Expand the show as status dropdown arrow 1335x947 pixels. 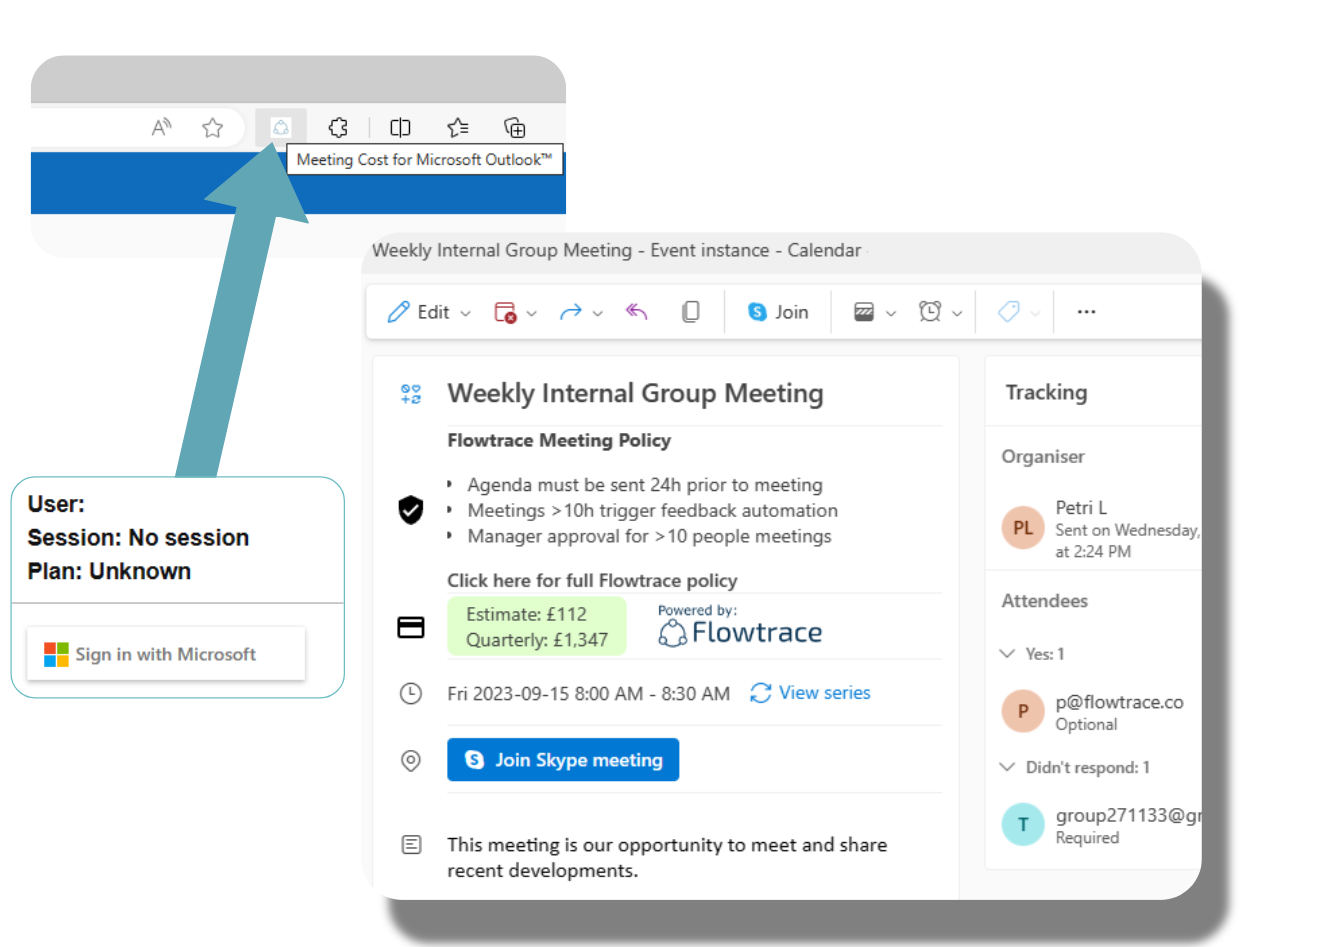pos(891,313)
